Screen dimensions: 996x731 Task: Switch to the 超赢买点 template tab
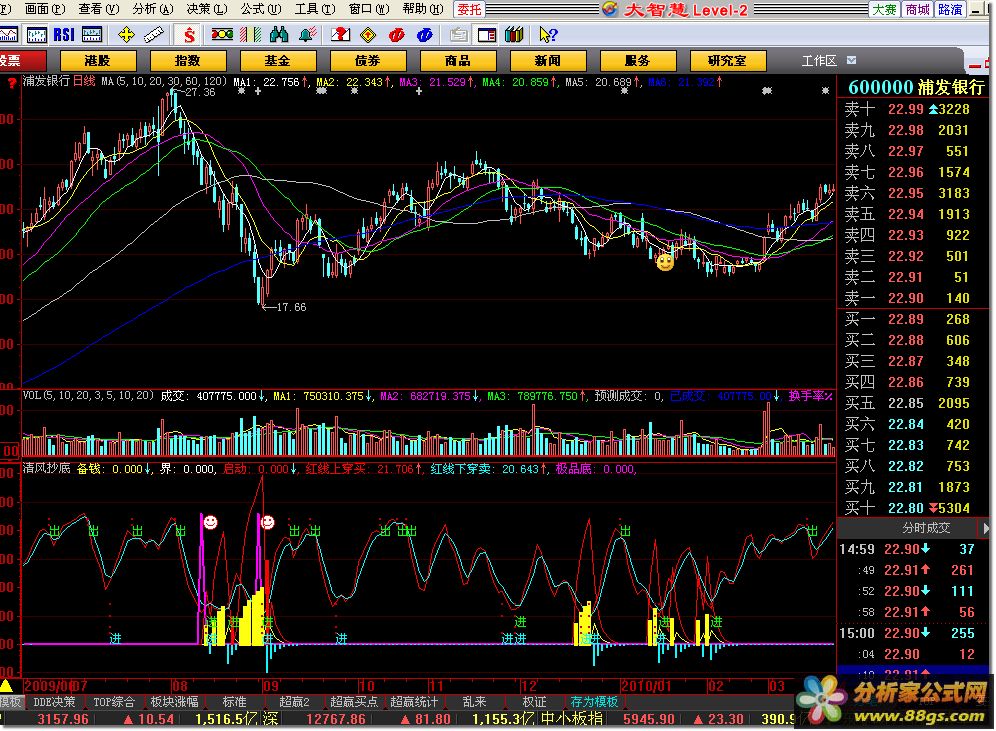354,702
